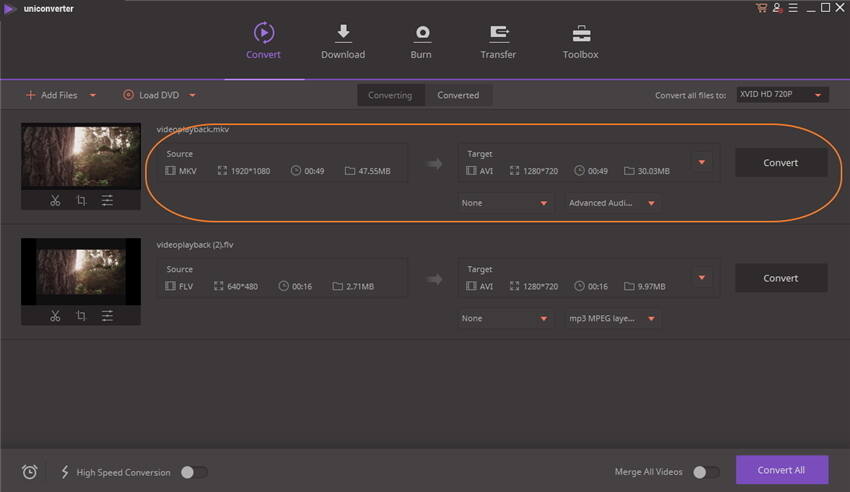
Task: Expand the Add Files dropdown arrow
Action: (93, 95)
